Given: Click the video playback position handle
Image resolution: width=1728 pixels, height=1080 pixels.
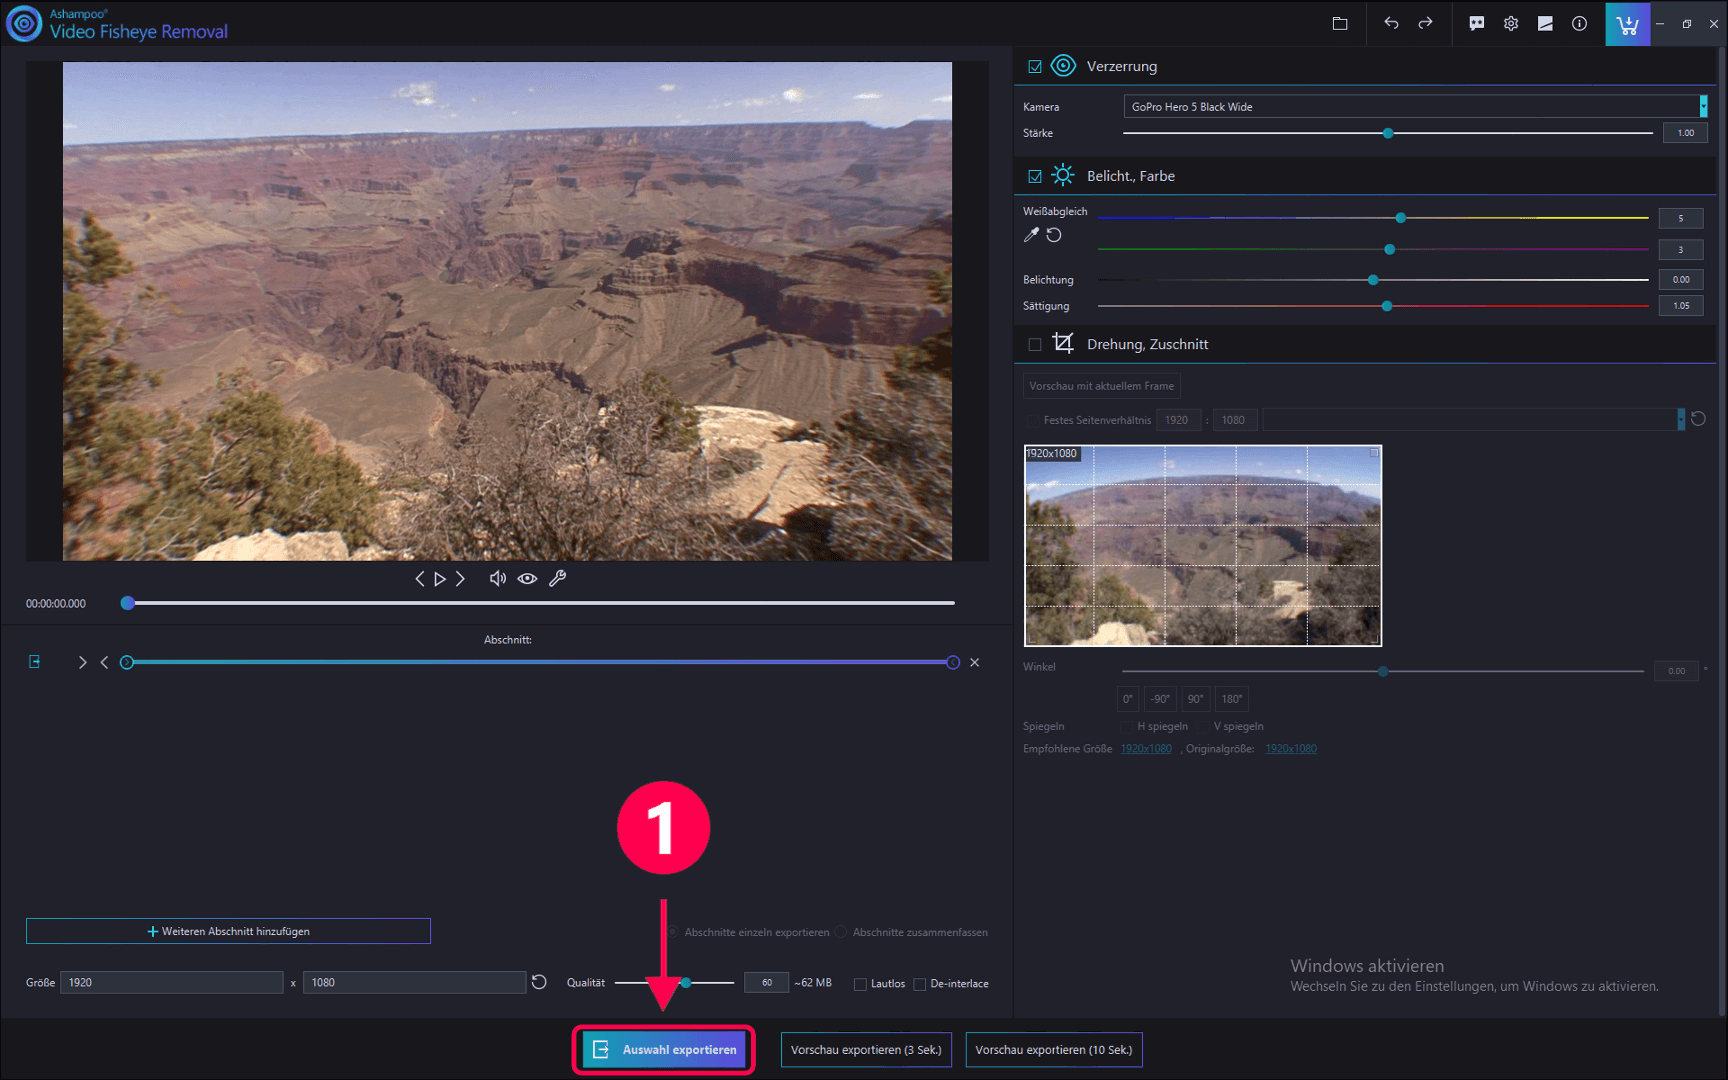Looking at the screenshot, I should (x=127, y=603).
